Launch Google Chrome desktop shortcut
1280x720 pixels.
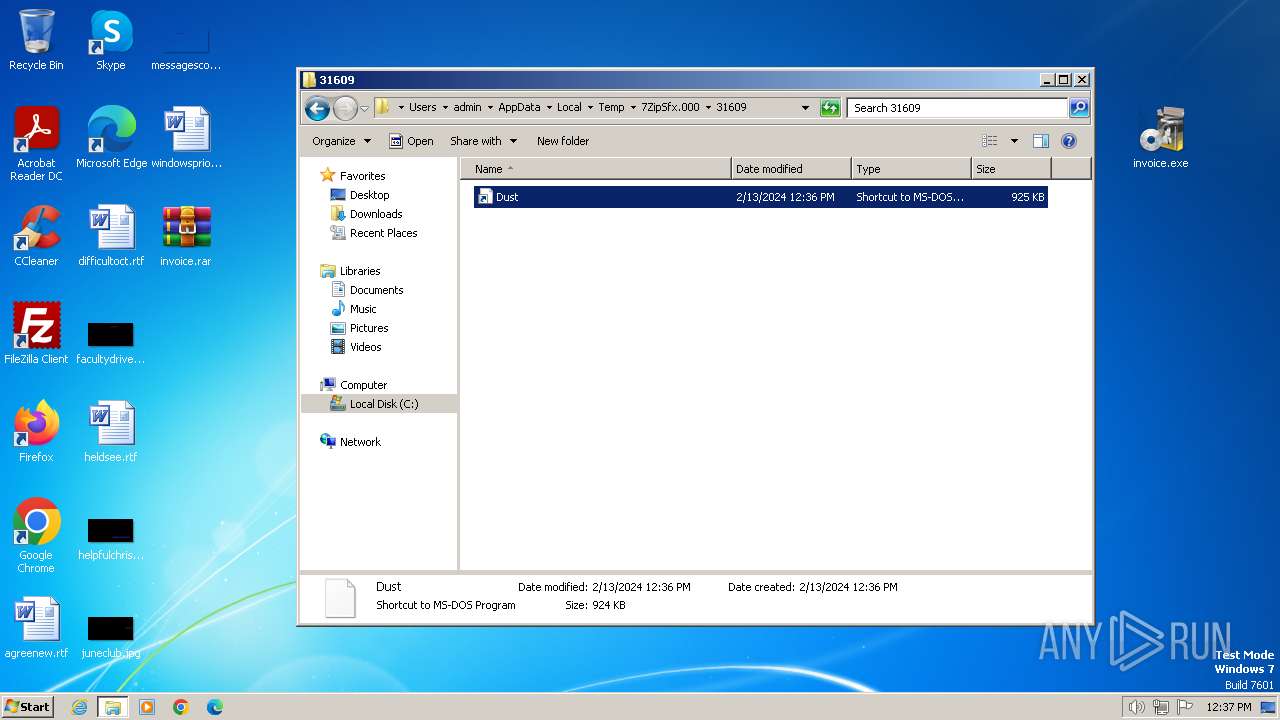[36, 536]
